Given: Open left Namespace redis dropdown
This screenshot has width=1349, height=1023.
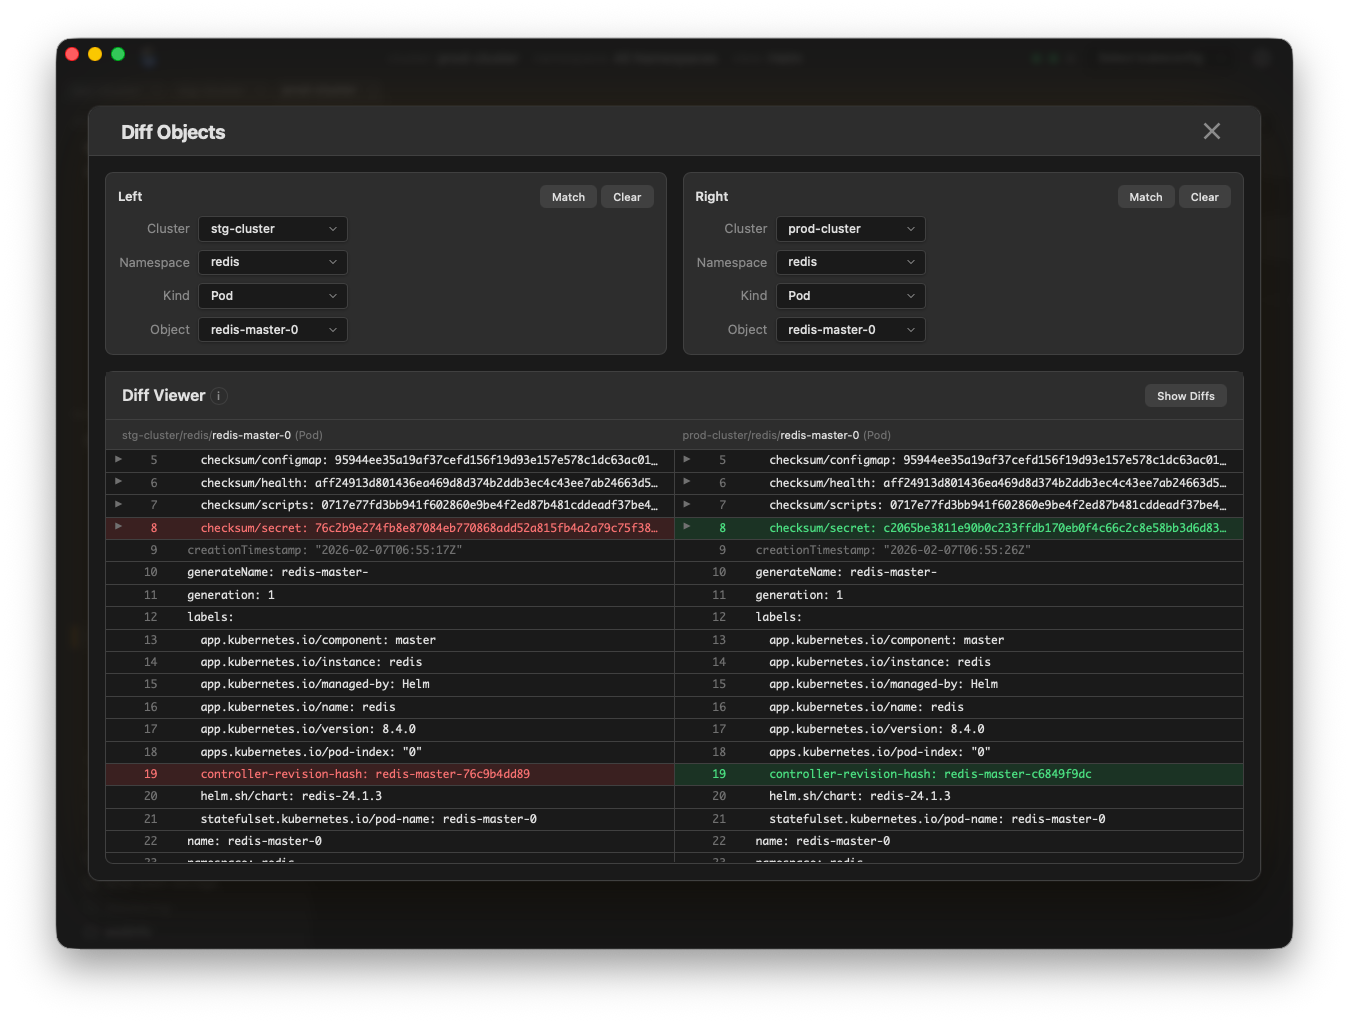Looking at the screenshot, I should point(273,262).
